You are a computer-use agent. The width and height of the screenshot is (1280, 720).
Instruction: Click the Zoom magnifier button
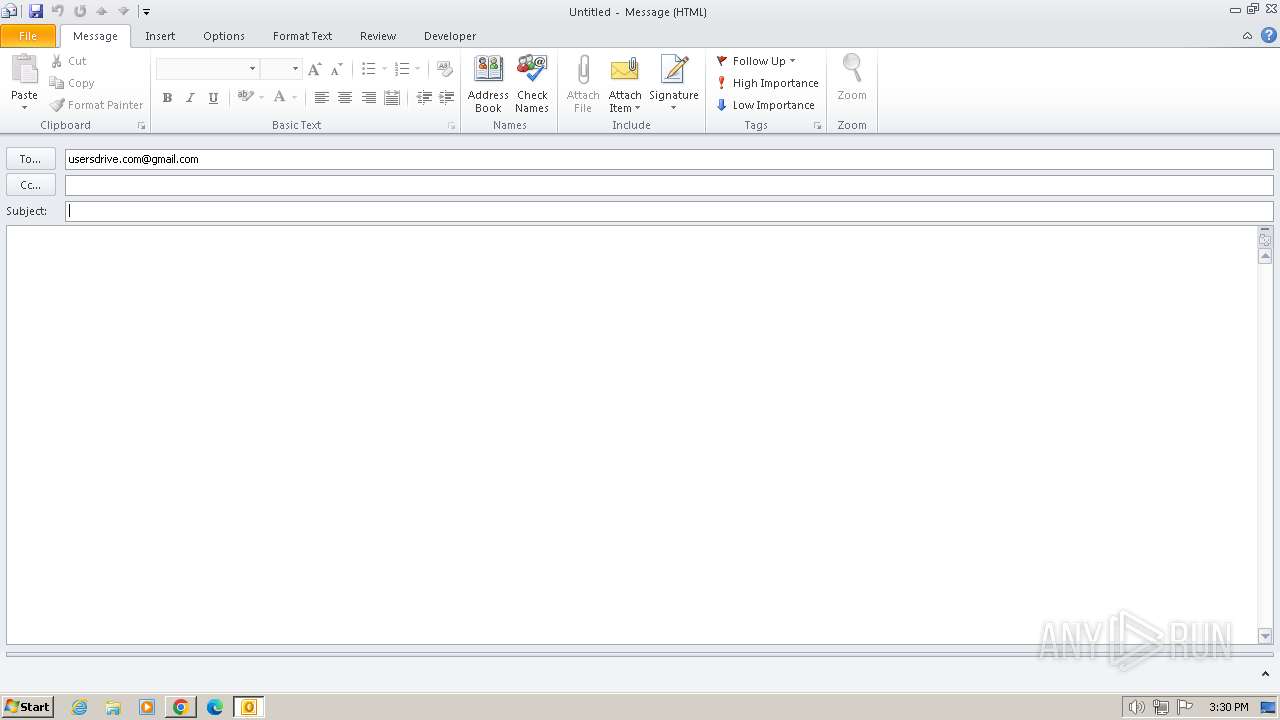point(852,78)
